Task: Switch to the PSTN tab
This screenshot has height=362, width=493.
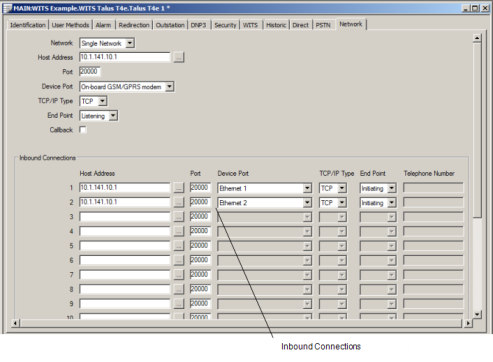Action: coord(323,25)
